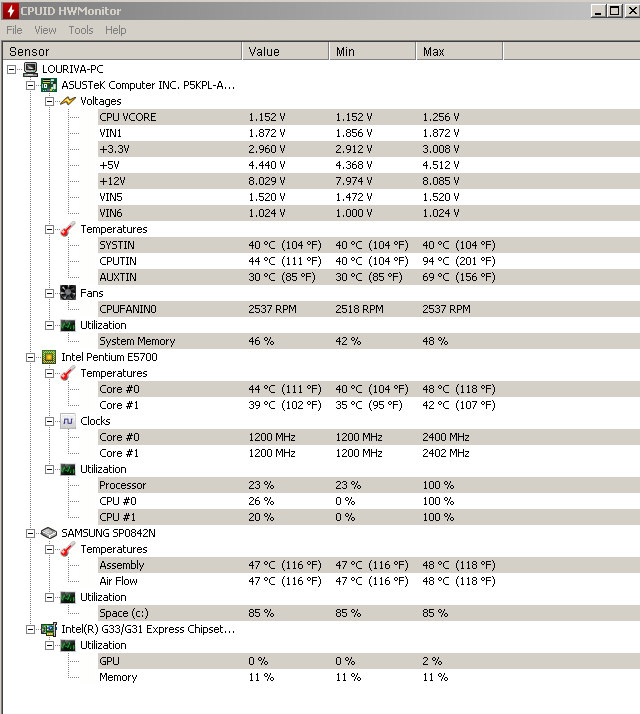Select the System Memory utilization row

[369, 341]
